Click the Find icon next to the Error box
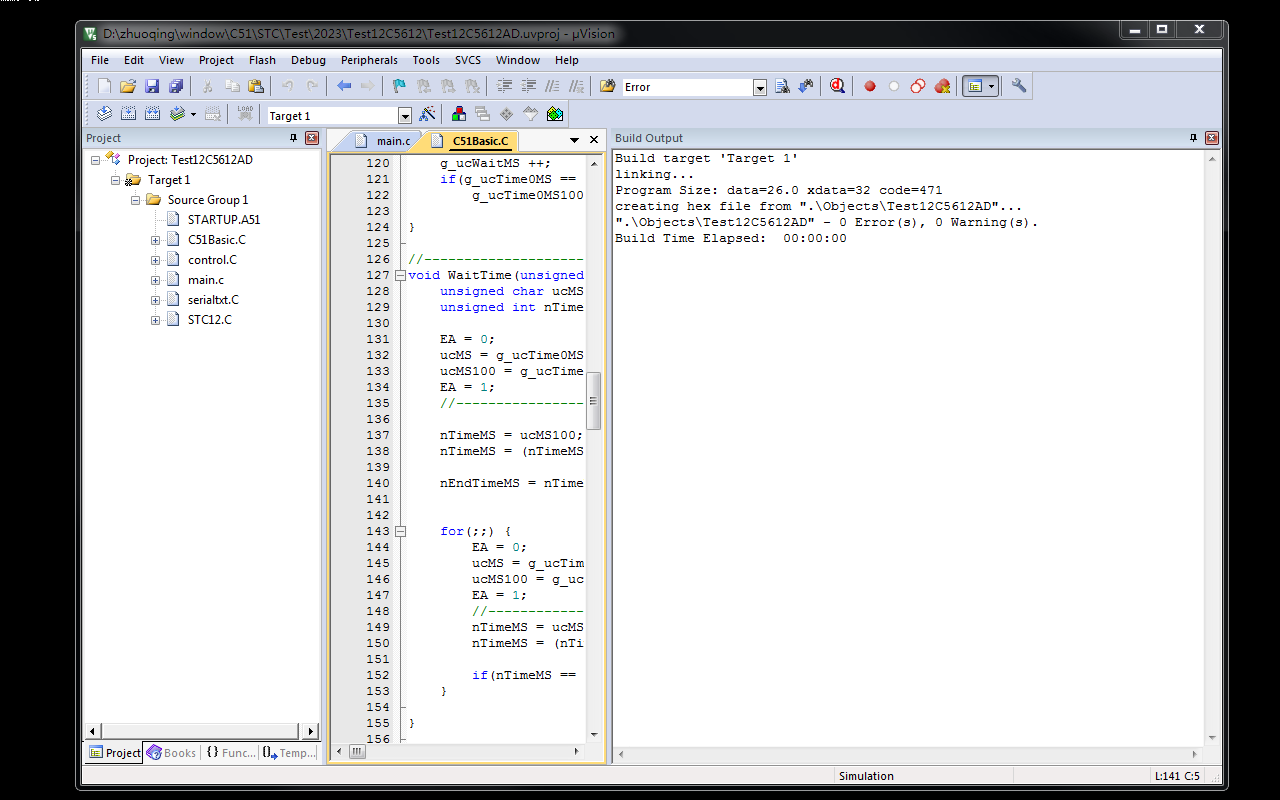 (783, 87)
